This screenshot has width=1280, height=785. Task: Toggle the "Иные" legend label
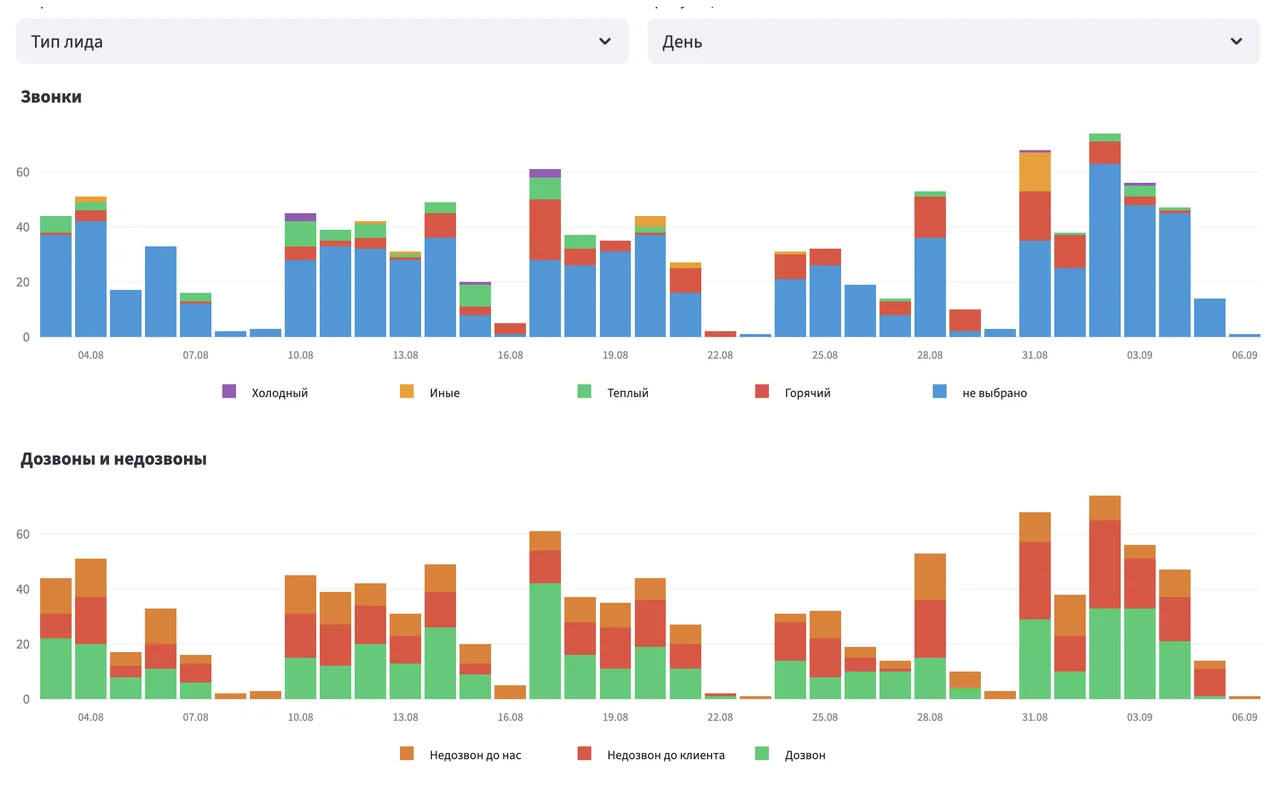[x=445, y=393]
